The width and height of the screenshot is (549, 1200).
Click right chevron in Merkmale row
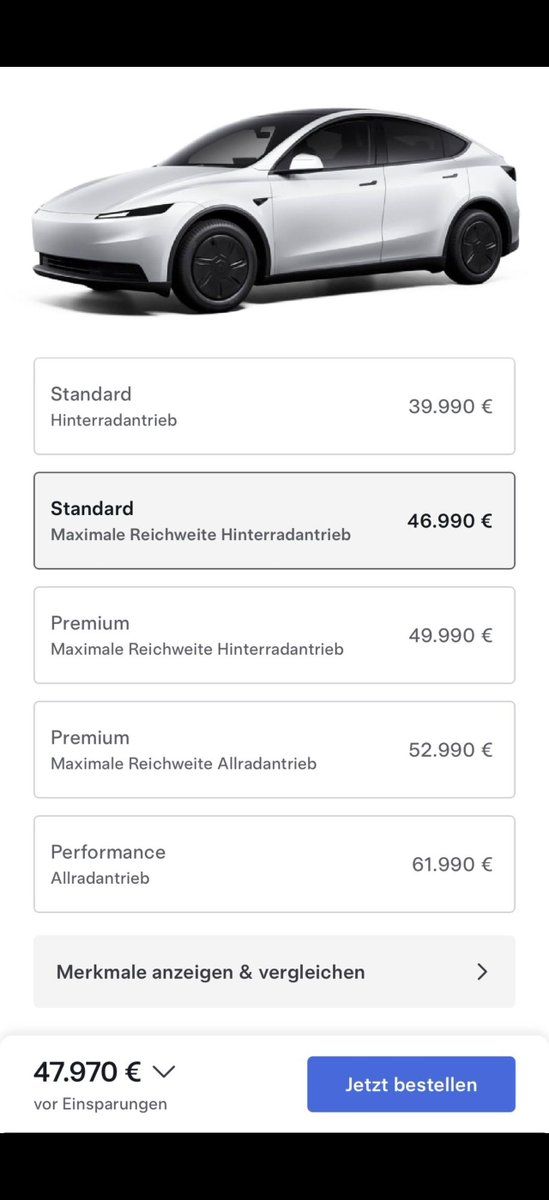(482, 971)
